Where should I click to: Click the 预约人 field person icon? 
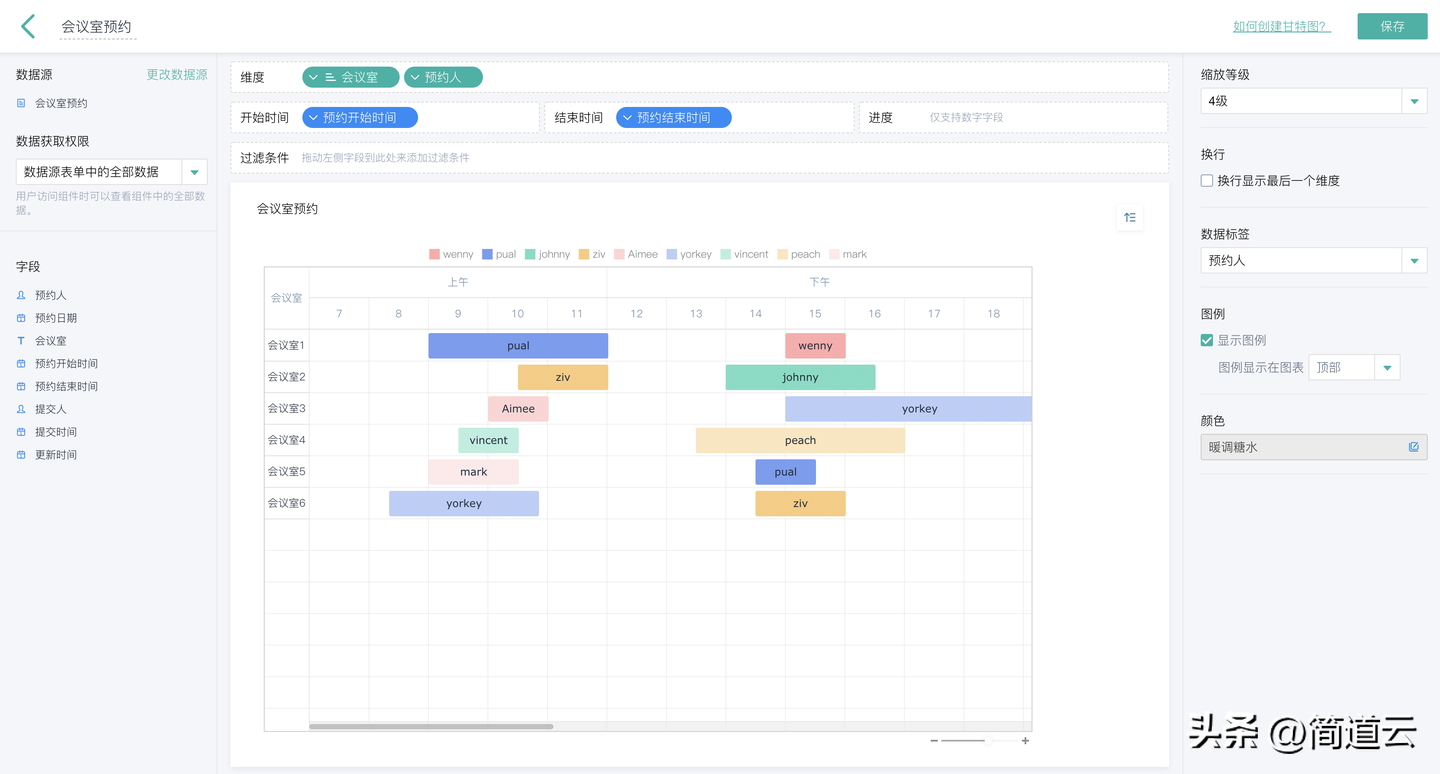point(22,295)
